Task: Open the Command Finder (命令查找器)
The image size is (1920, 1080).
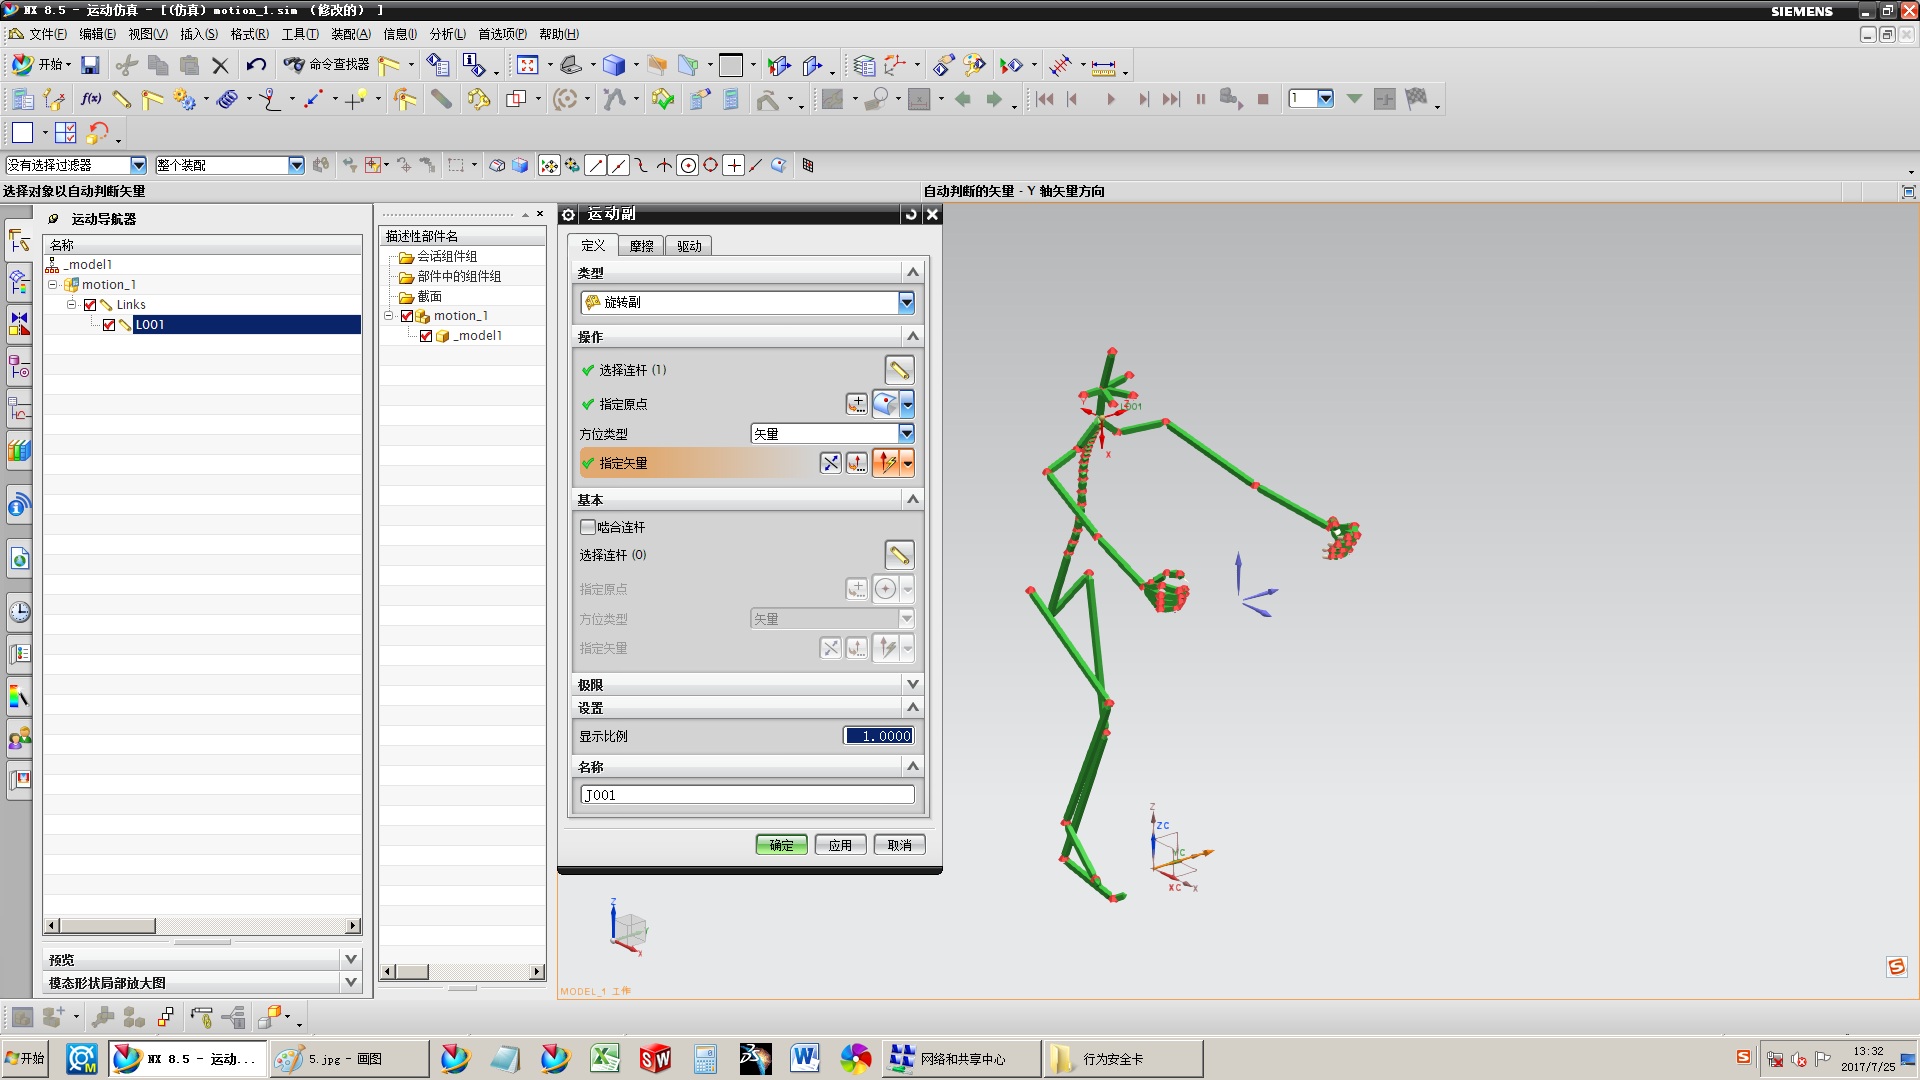Action: [x=327, y=65]
